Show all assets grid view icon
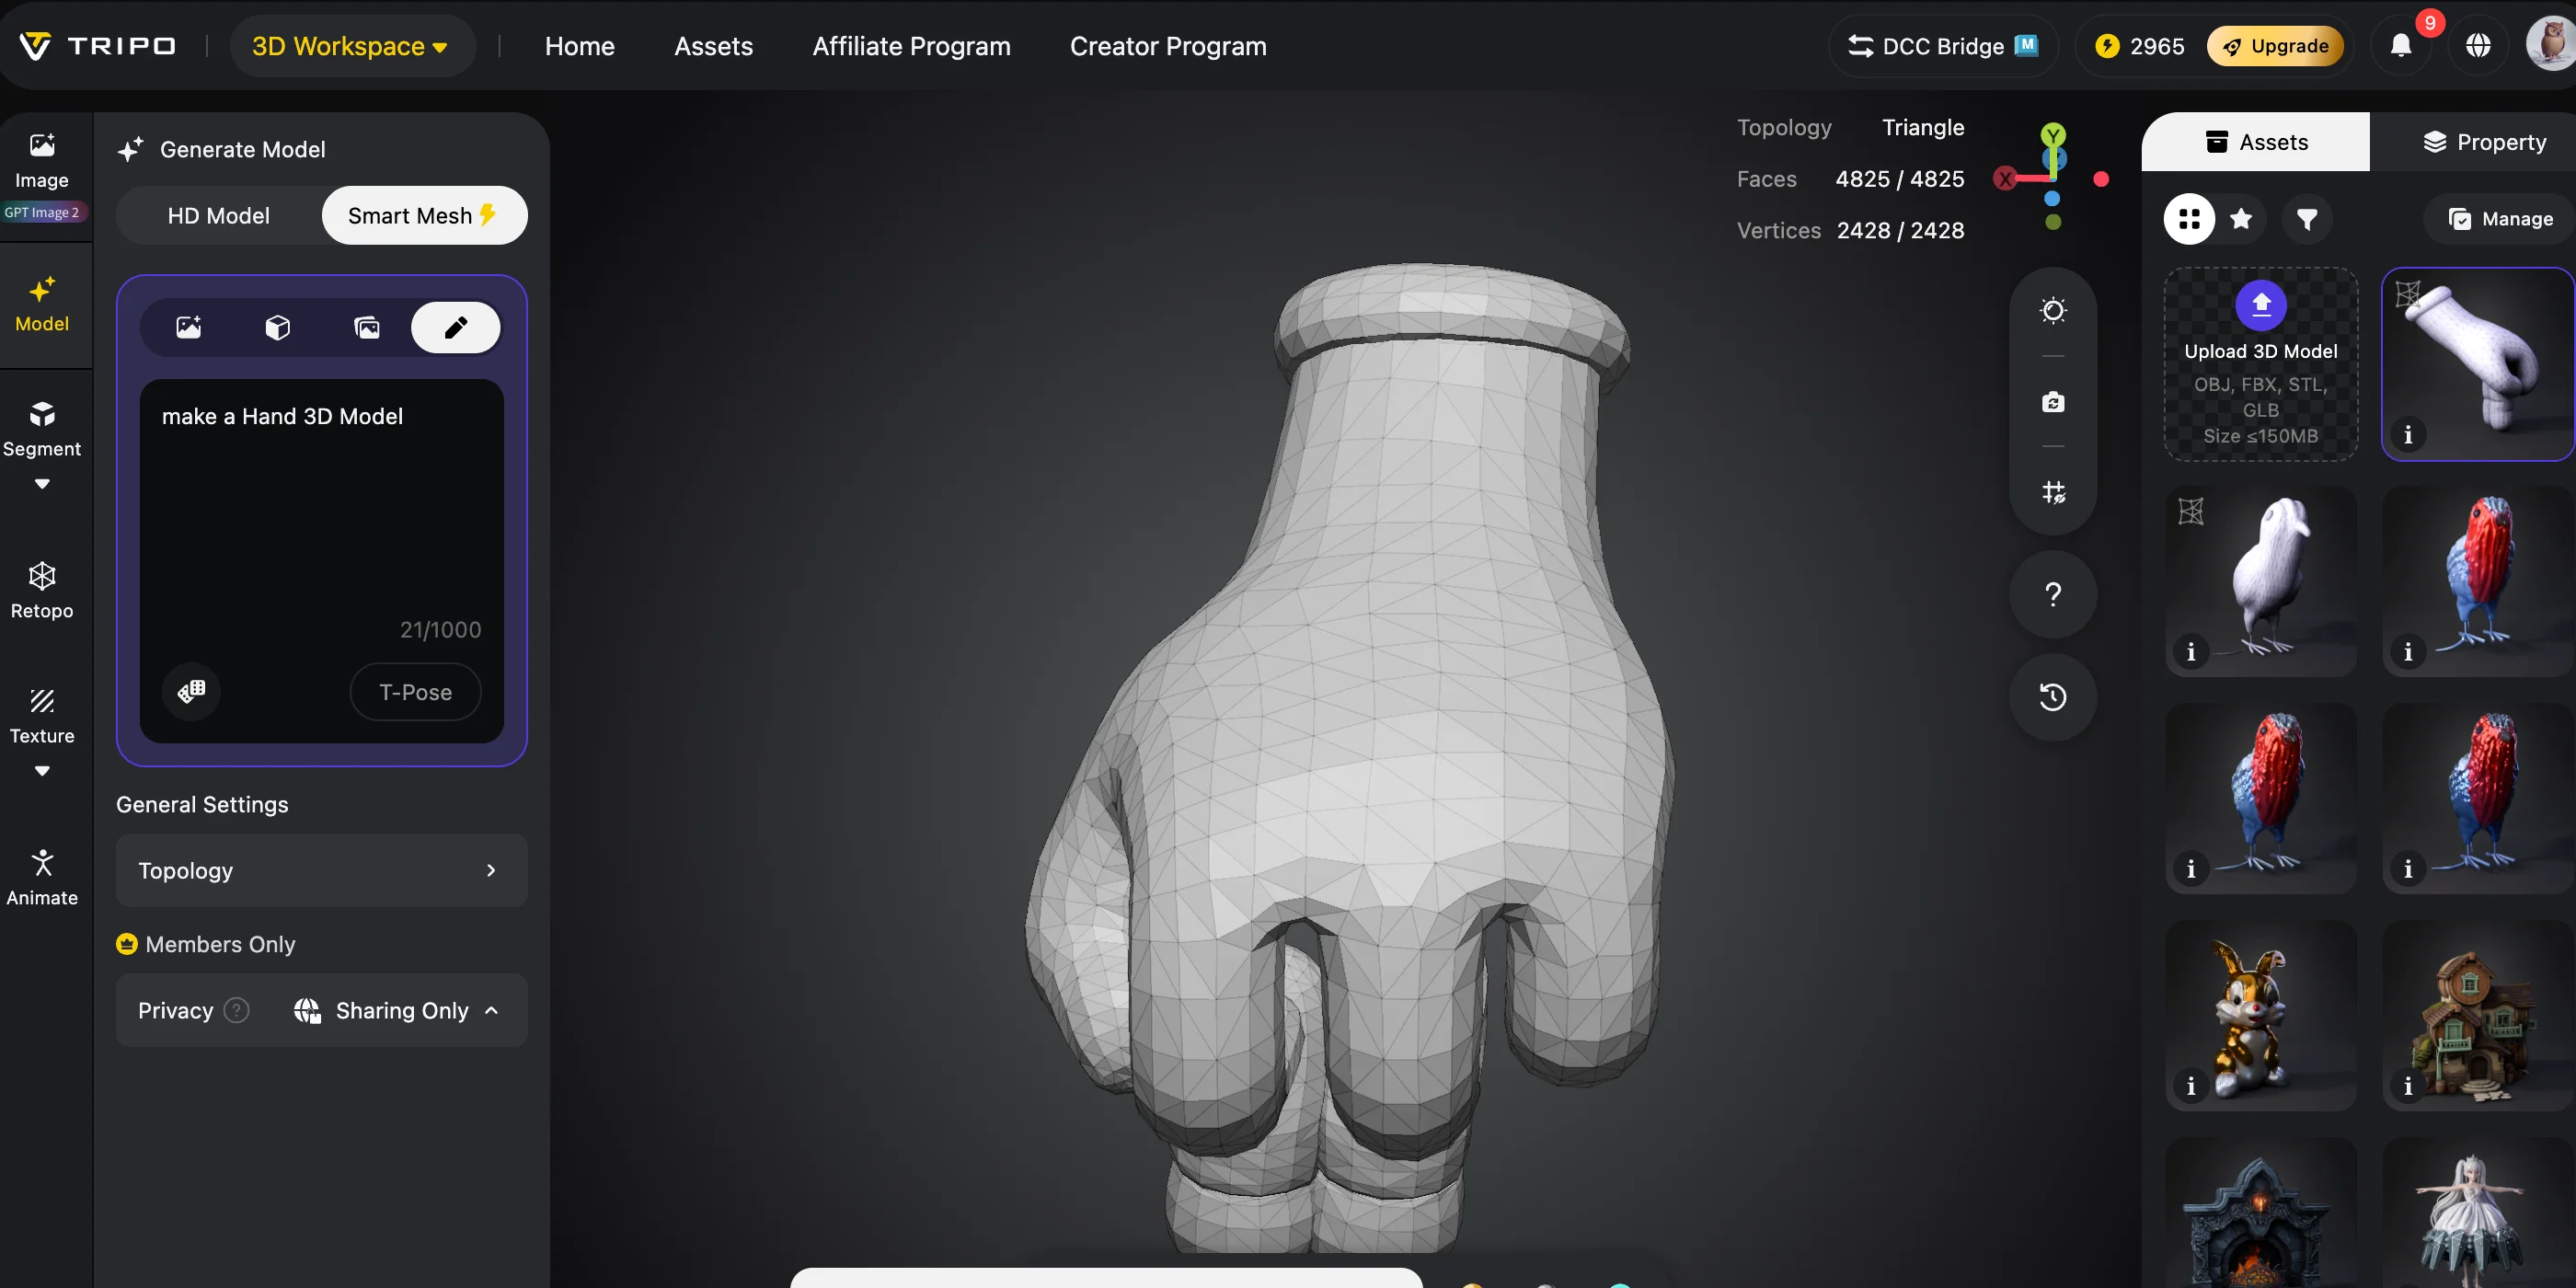Viewport: 2576px width, 1288px height. [2190, 219]
